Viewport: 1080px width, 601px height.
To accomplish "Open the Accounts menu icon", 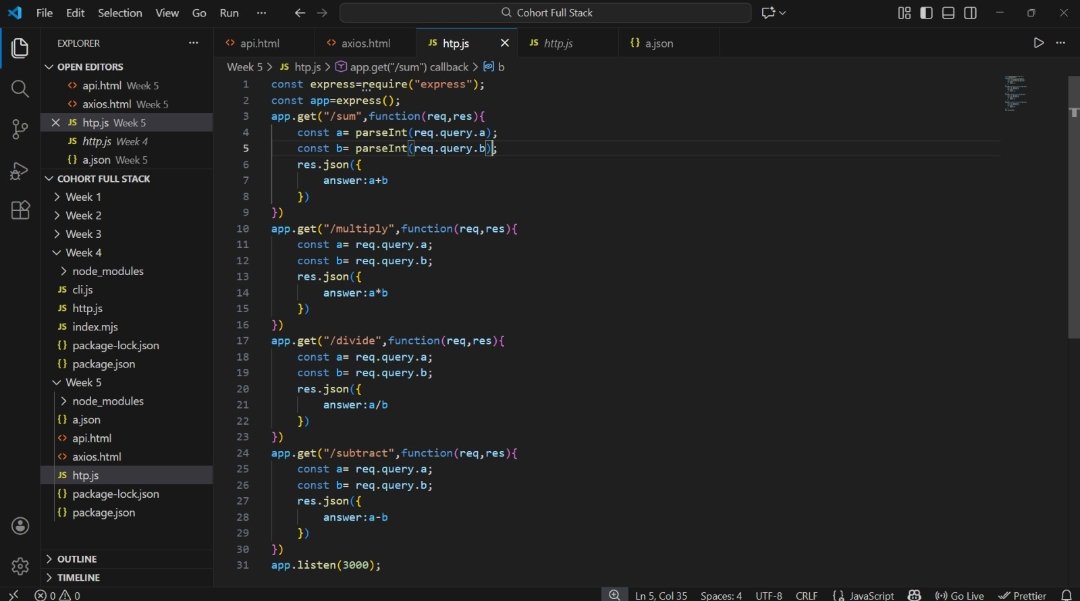I will coord(20,526).
